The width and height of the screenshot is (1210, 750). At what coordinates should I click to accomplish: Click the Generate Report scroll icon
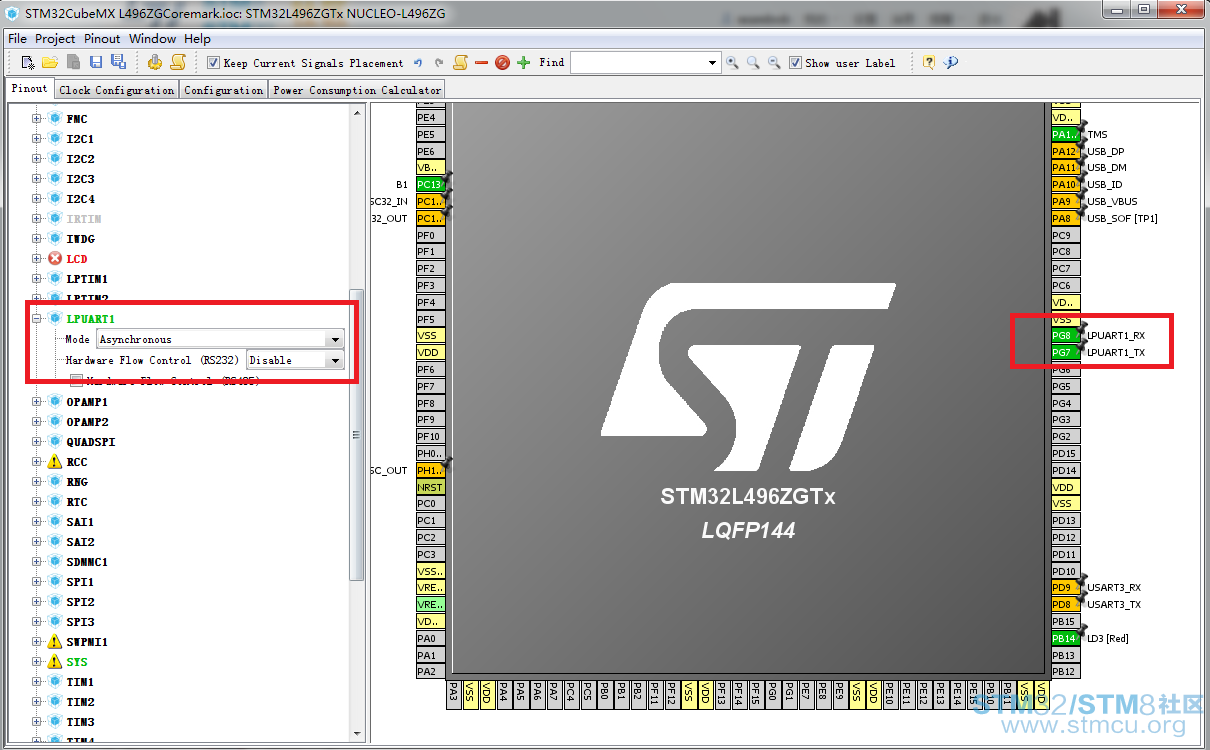(178, 62)
